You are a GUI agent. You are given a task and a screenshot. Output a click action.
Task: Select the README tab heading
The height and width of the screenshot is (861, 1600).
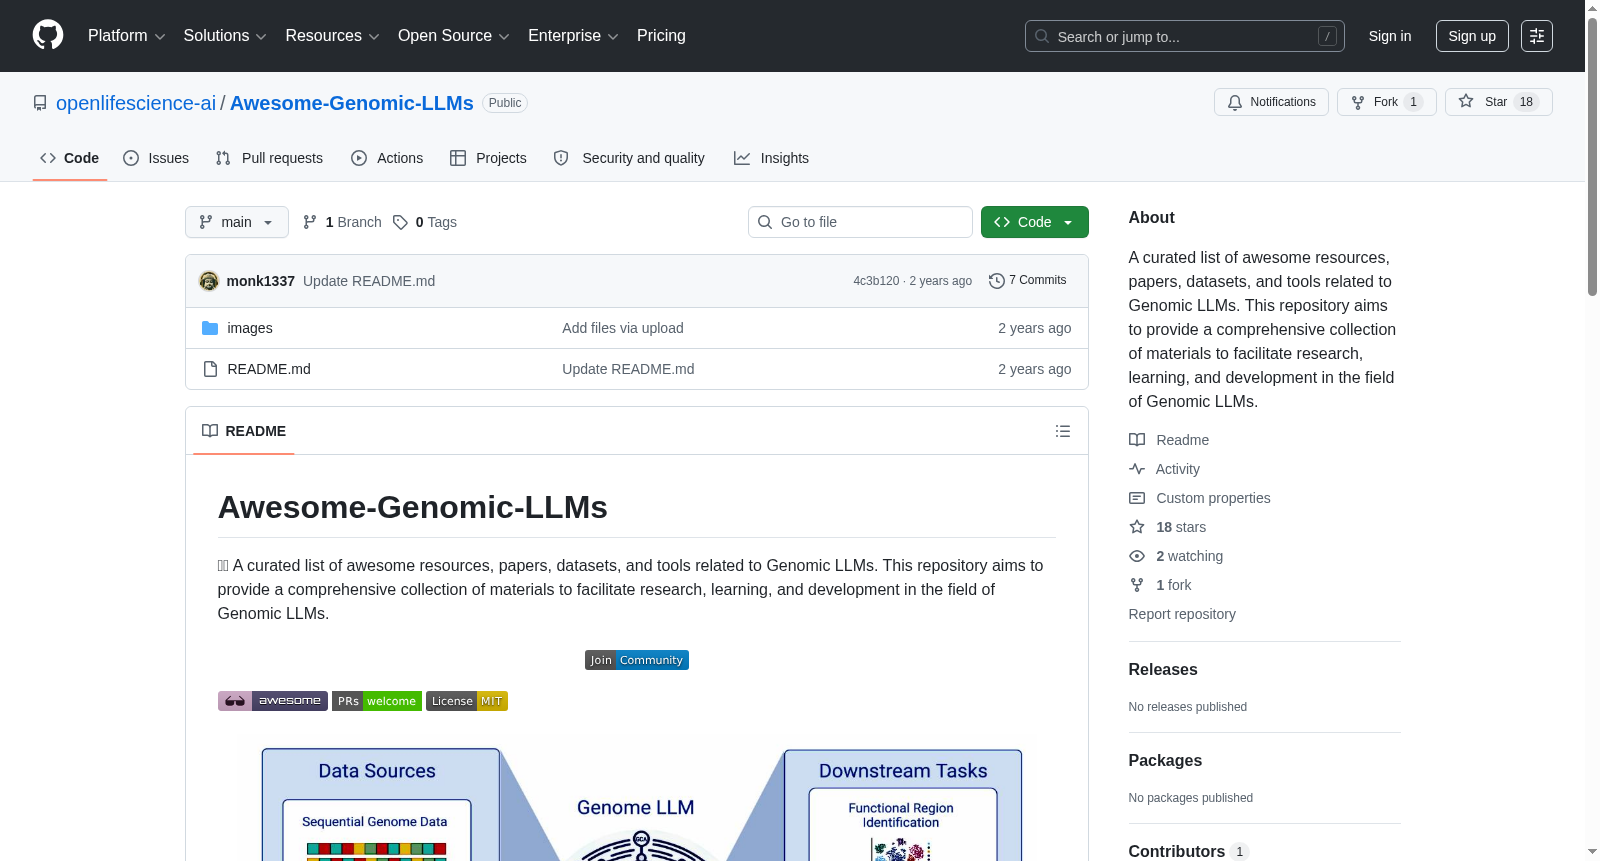pyautogui.click(x=244, y=431)
